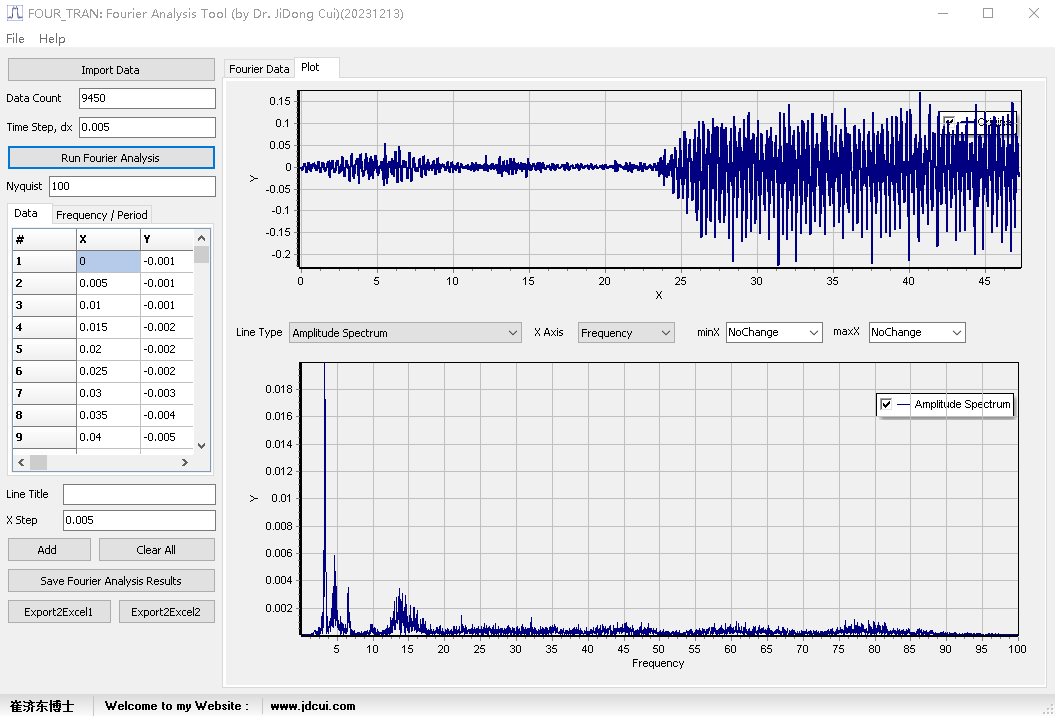Focus the Data Count input field

[147, 98]
